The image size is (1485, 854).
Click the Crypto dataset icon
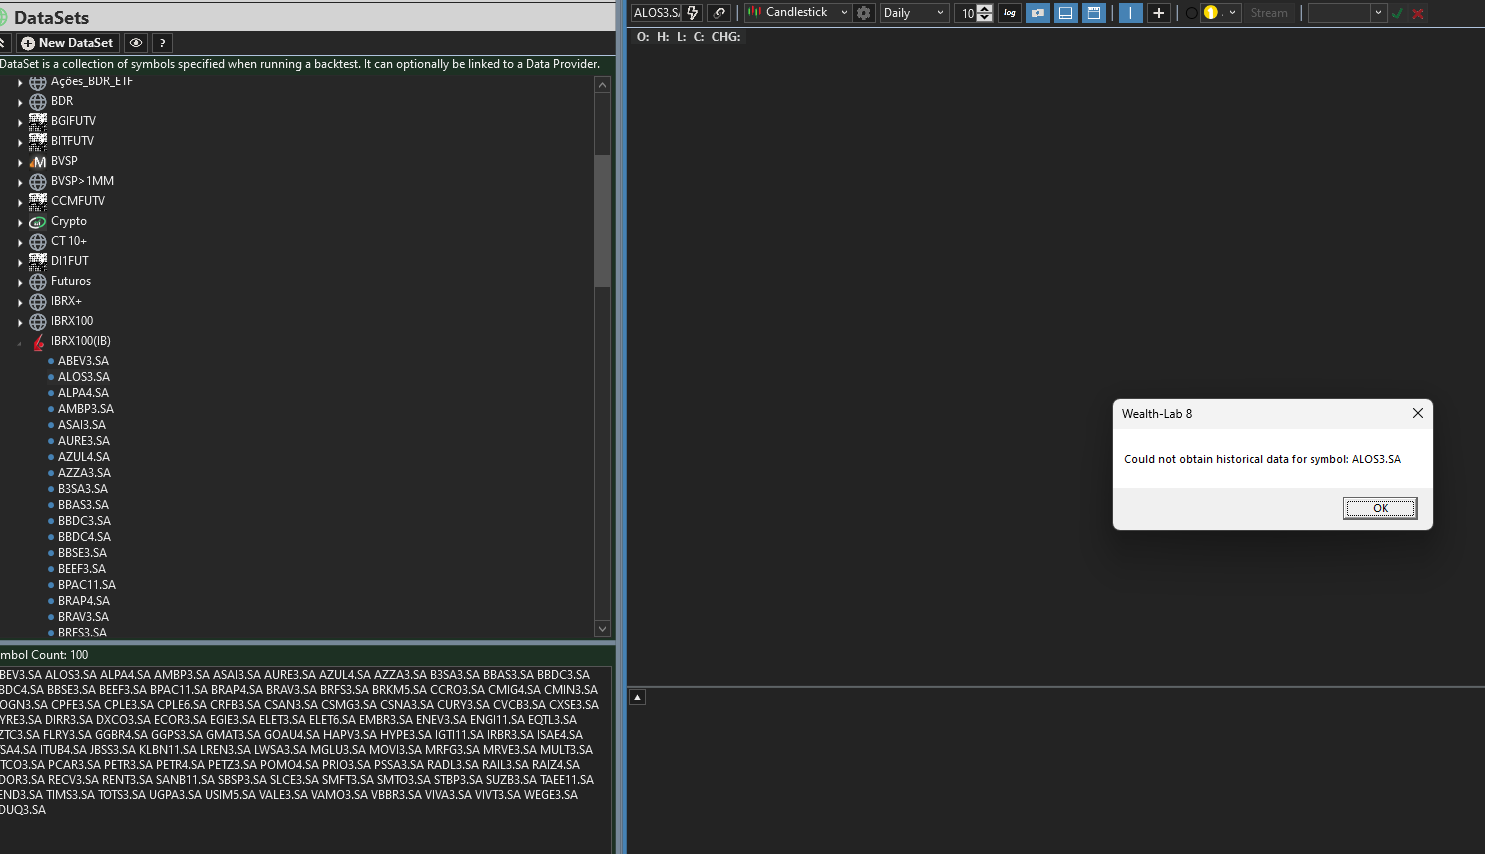point(38,221)
